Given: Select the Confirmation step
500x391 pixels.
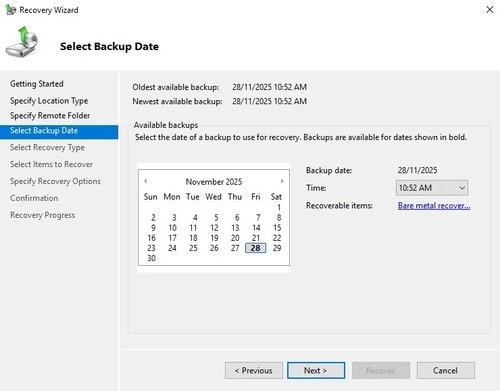Looking at the screenshot, I should click(x=34, y=198).
